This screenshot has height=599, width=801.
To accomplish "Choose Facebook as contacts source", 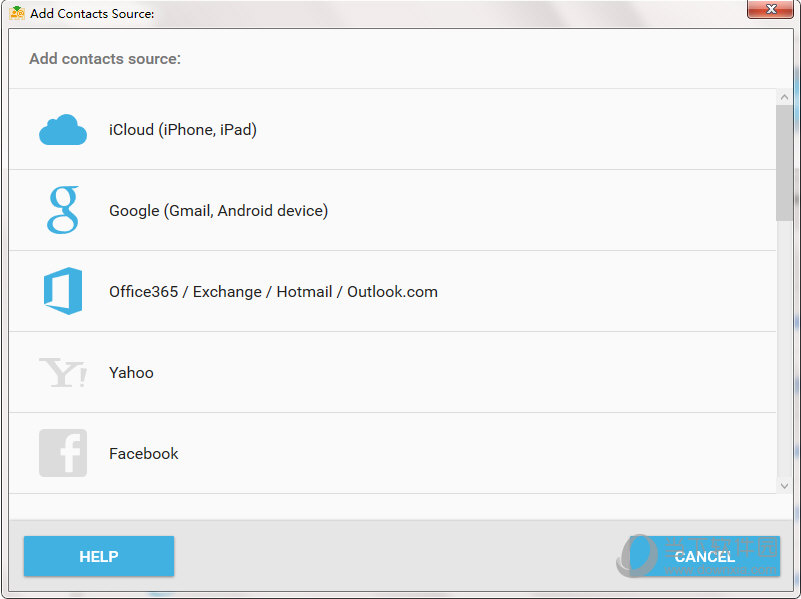I will pyautogui.click(x=392, y=453).
